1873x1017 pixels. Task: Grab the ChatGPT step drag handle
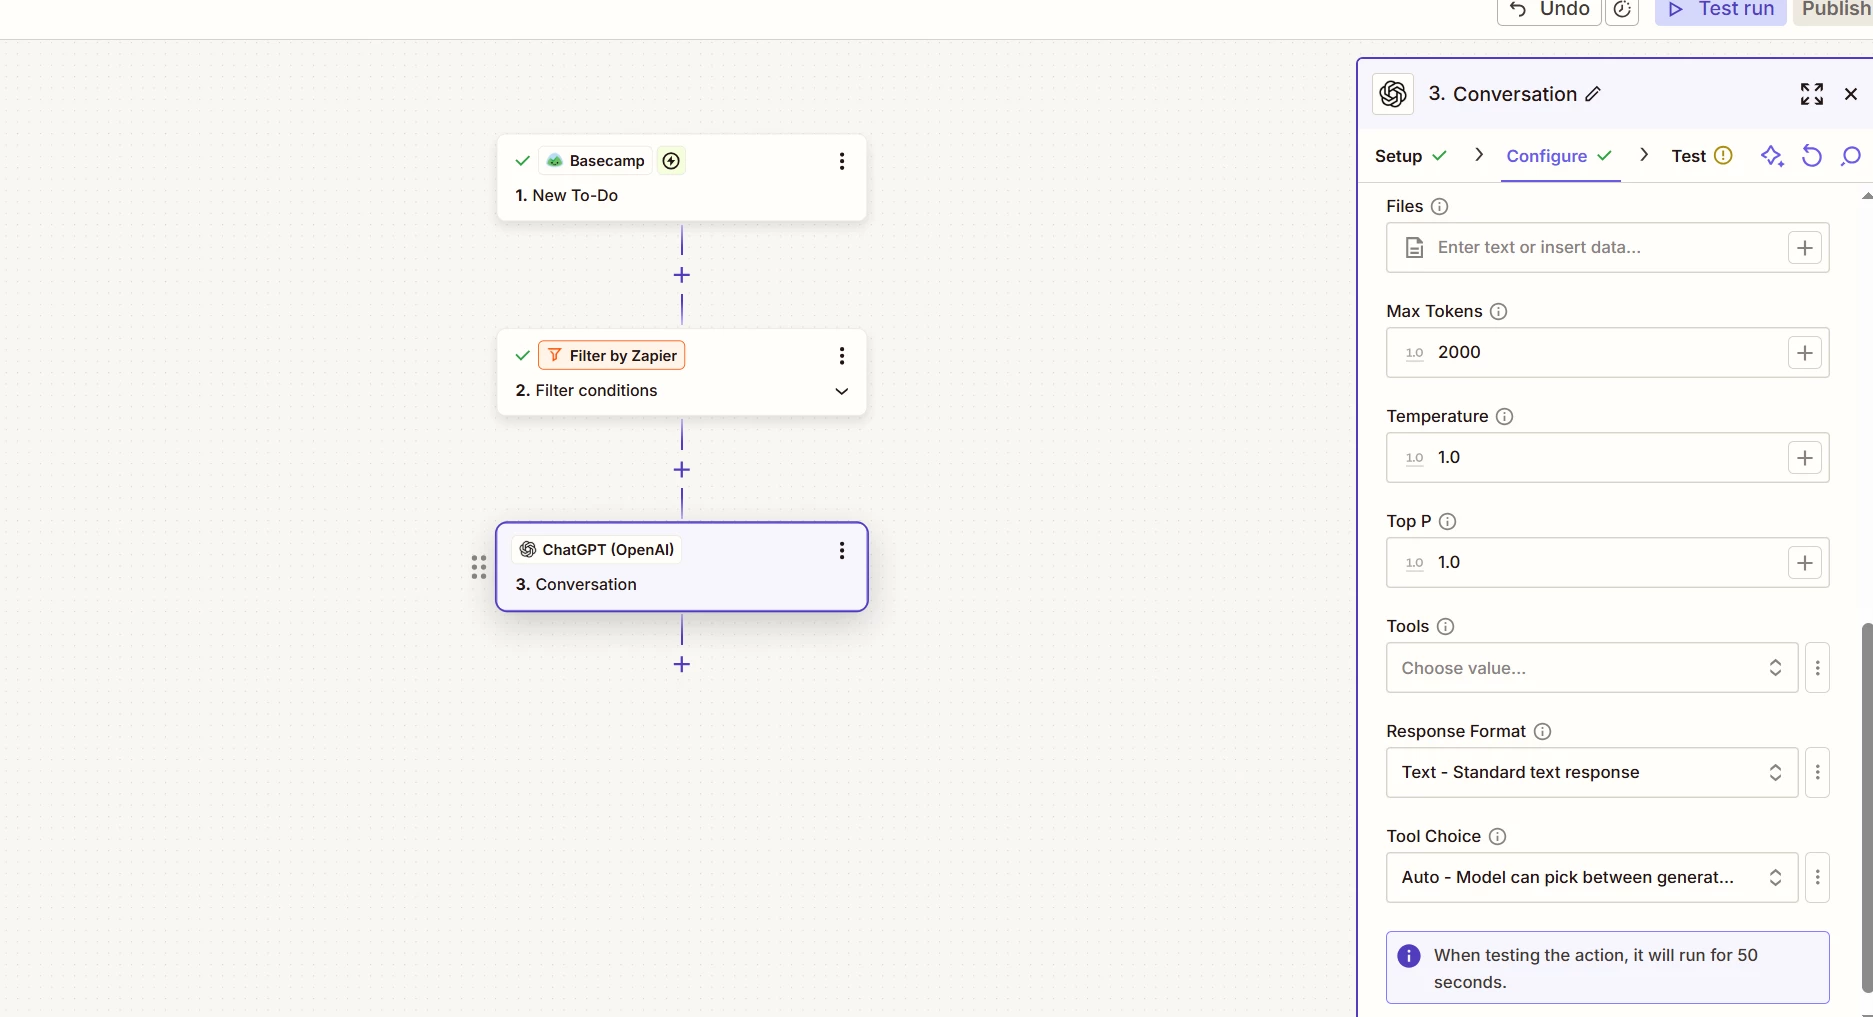coord(479,567)
